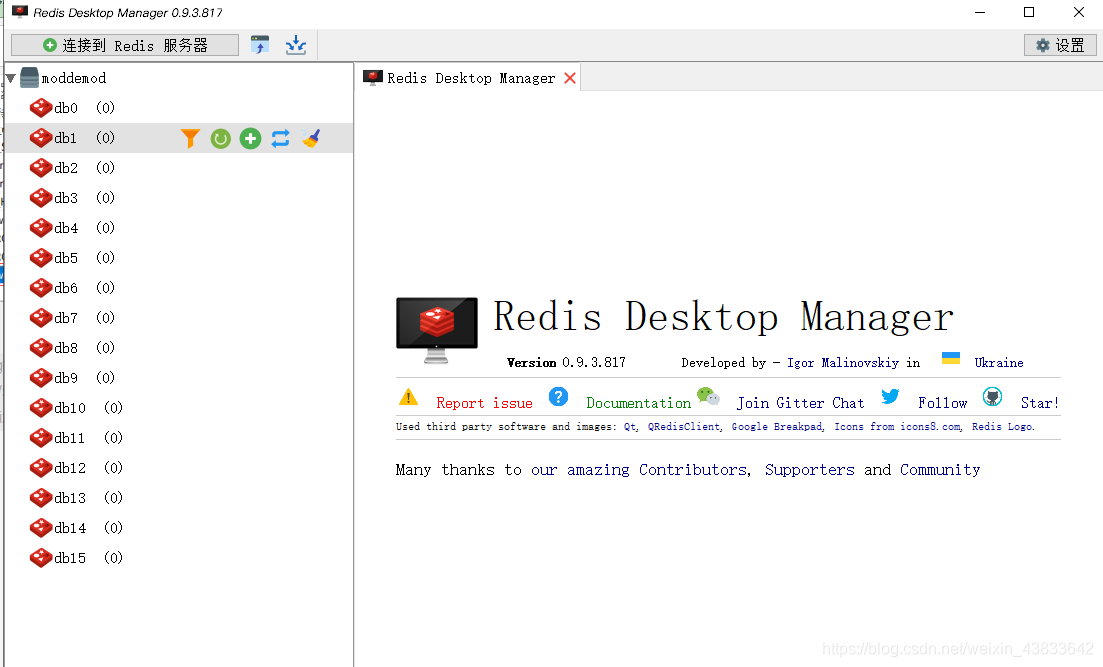The image size is (1103, 667).
Task: Open the Community link
Action: [940, 470]
